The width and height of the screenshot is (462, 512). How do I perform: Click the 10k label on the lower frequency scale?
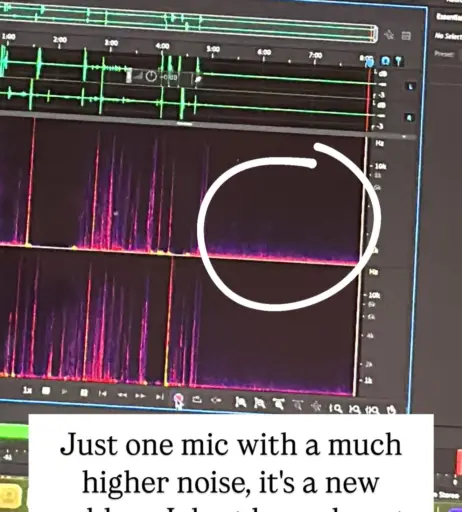point(374,295)
